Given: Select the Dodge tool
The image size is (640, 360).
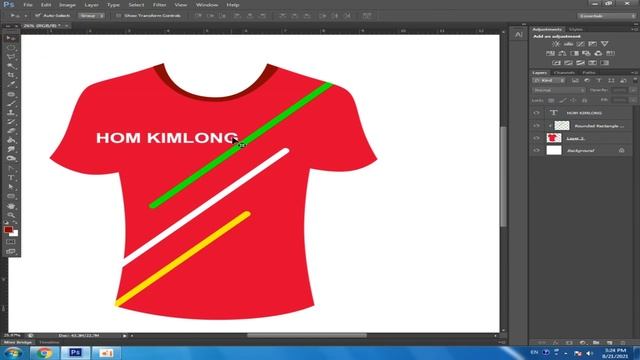Looking at the screenshot, I should tap(10, 159).
